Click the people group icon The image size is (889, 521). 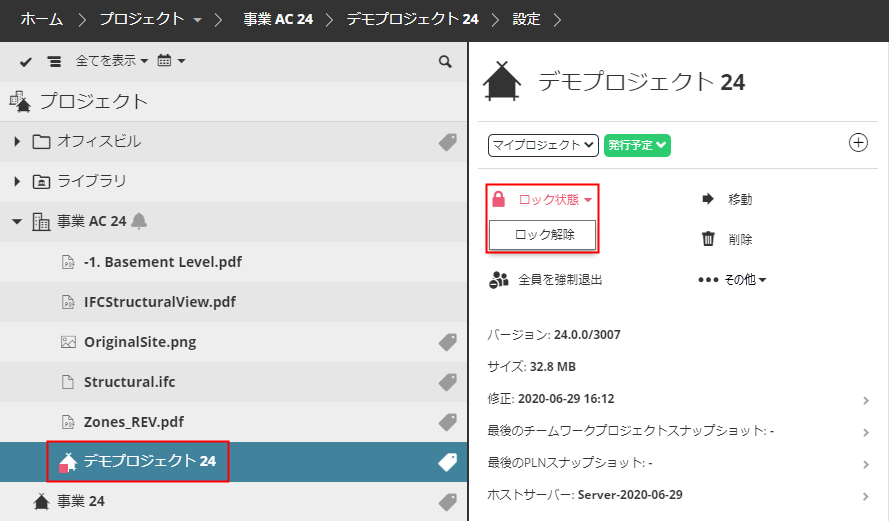point(499,279)
